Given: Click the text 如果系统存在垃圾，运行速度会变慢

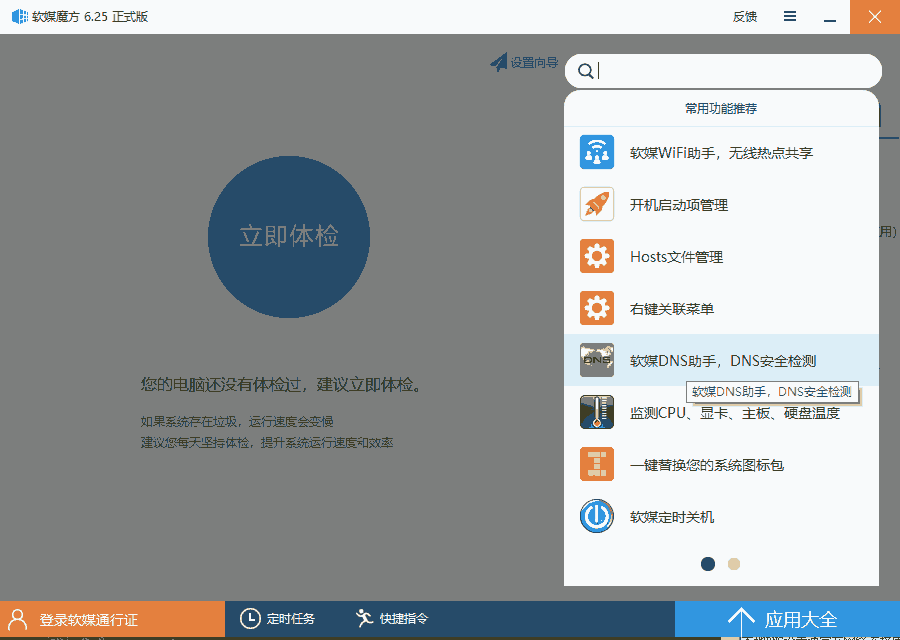Looking at the screenshot, I should (237, 422).
